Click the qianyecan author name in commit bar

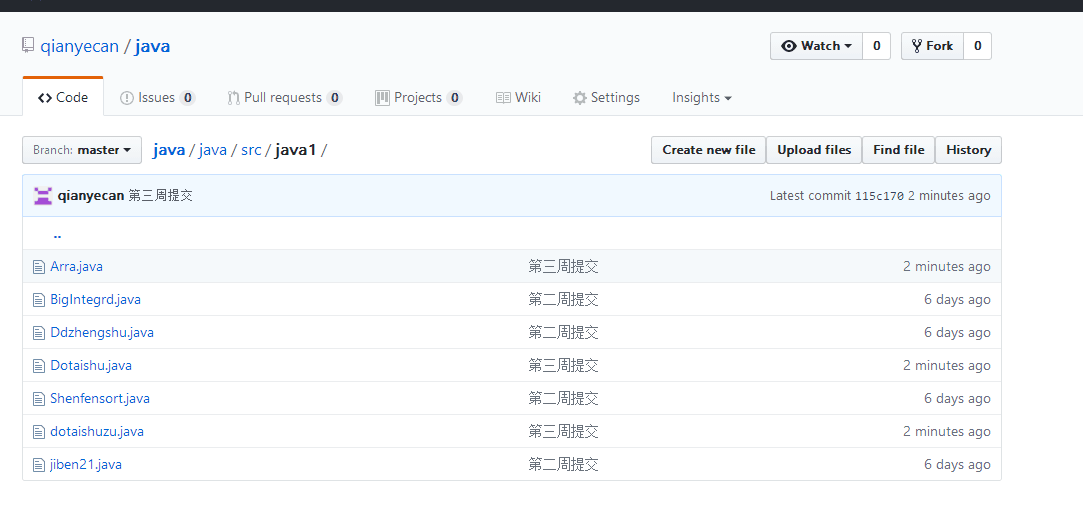[x=91, y=196]
